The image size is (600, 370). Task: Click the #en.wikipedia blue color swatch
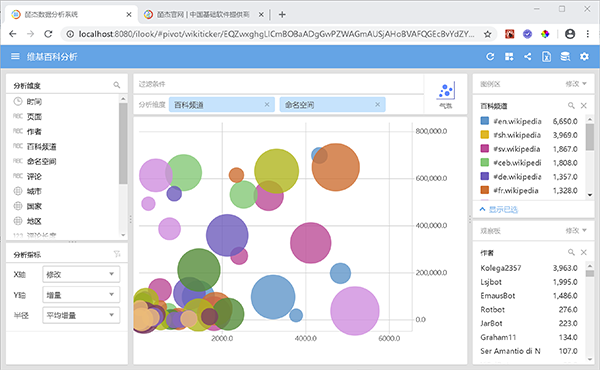(484, 121)
